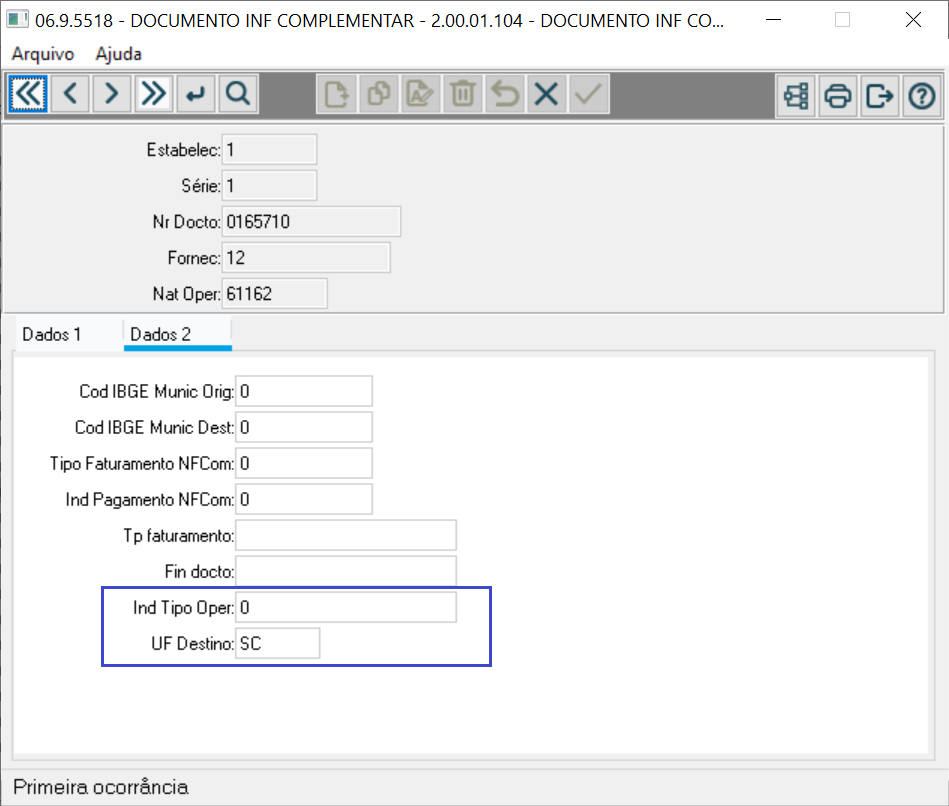
Task: Click the Série field
Action: pos(269,186)
